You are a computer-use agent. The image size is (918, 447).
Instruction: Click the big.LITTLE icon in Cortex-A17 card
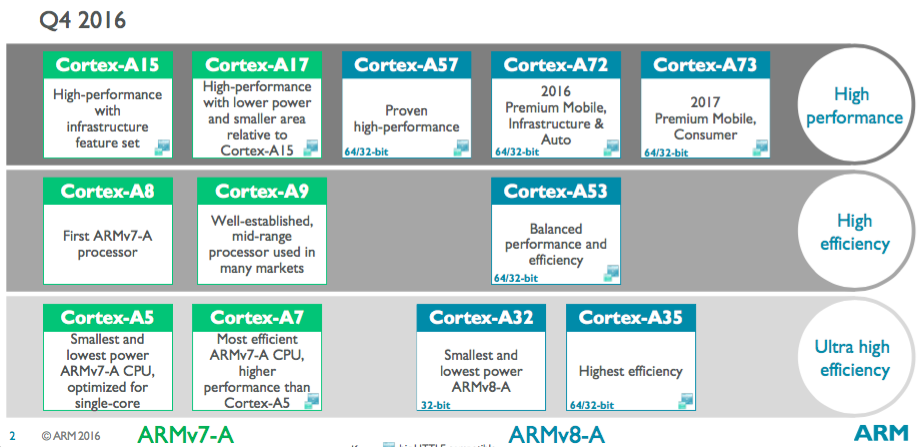click(311, 147)
